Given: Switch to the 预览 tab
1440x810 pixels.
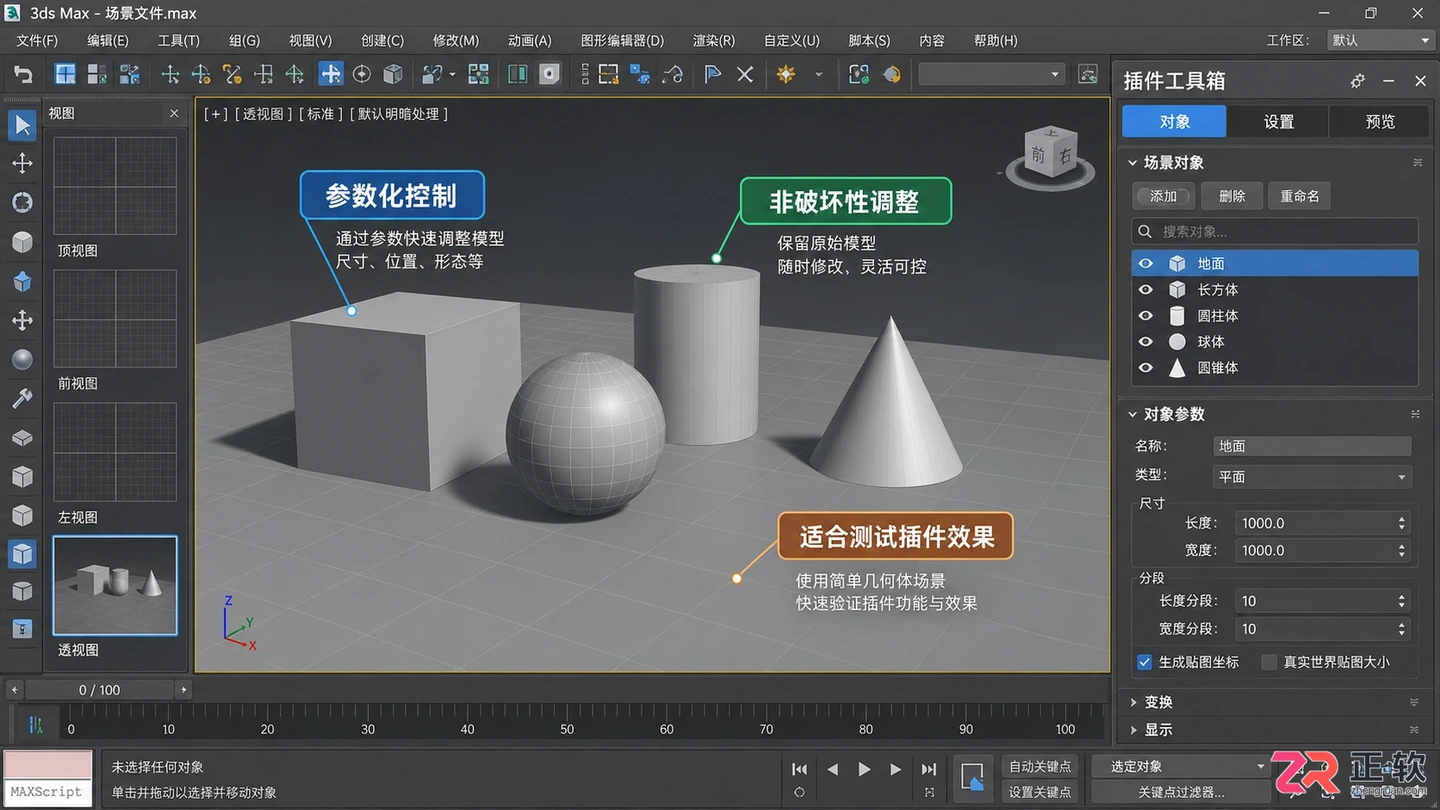Looking at the screenshot, I should click(1380, 121).
